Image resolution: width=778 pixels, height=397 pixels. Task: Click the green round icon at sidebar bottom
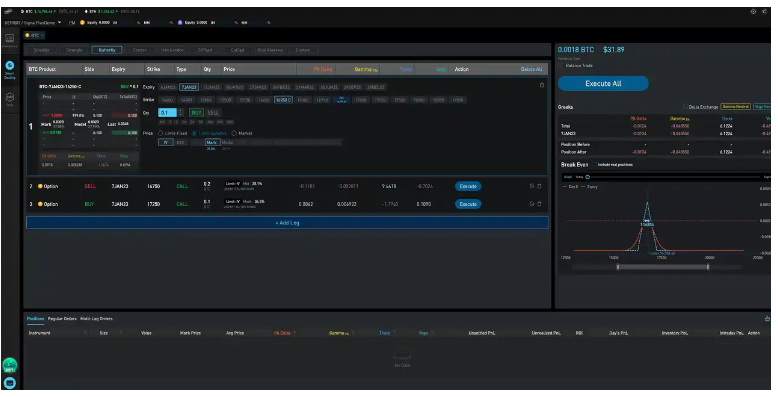click(9, 366)
